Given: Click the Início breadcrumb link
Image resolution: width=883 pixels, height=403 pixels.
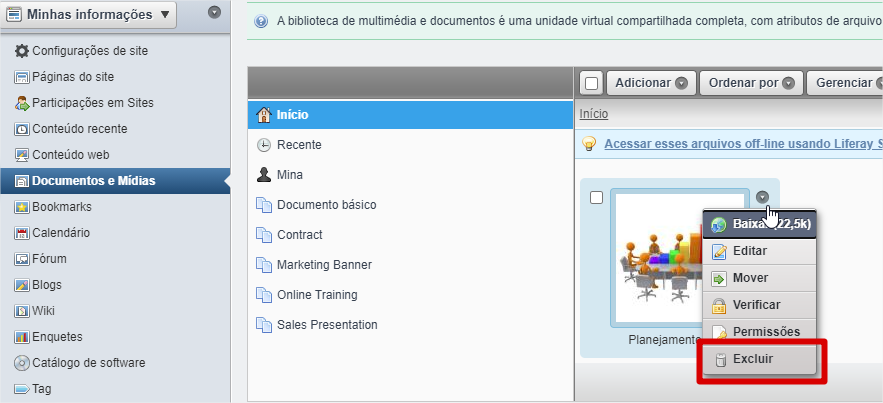Looking at the screenshot, I should (594, 114).
